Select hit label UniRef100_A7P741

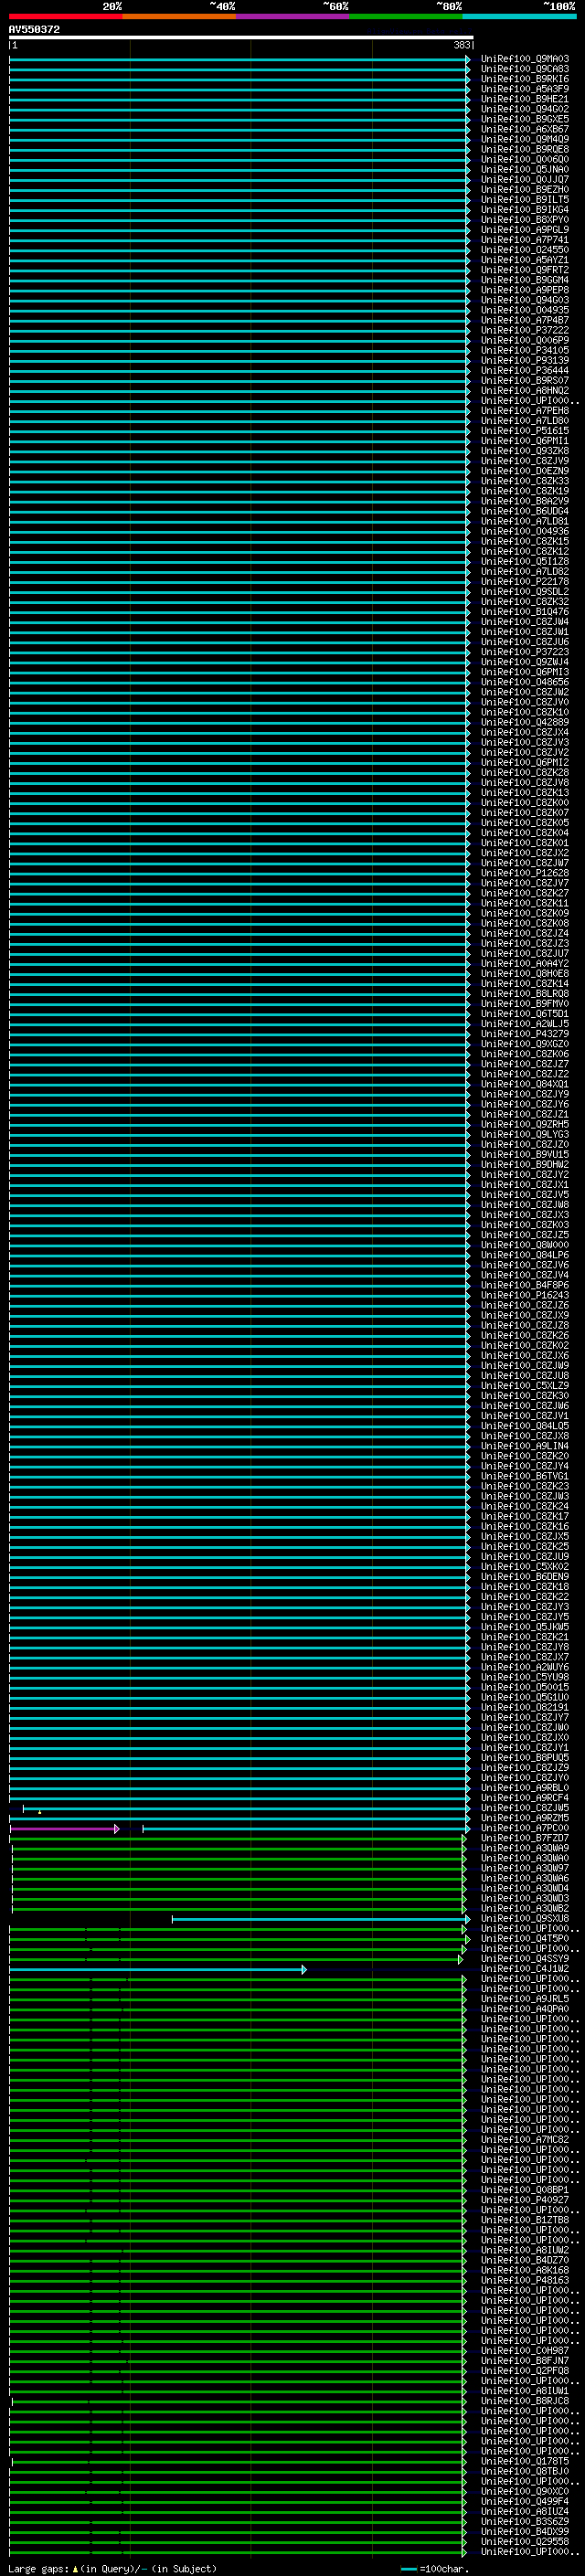tap(525, 240)
